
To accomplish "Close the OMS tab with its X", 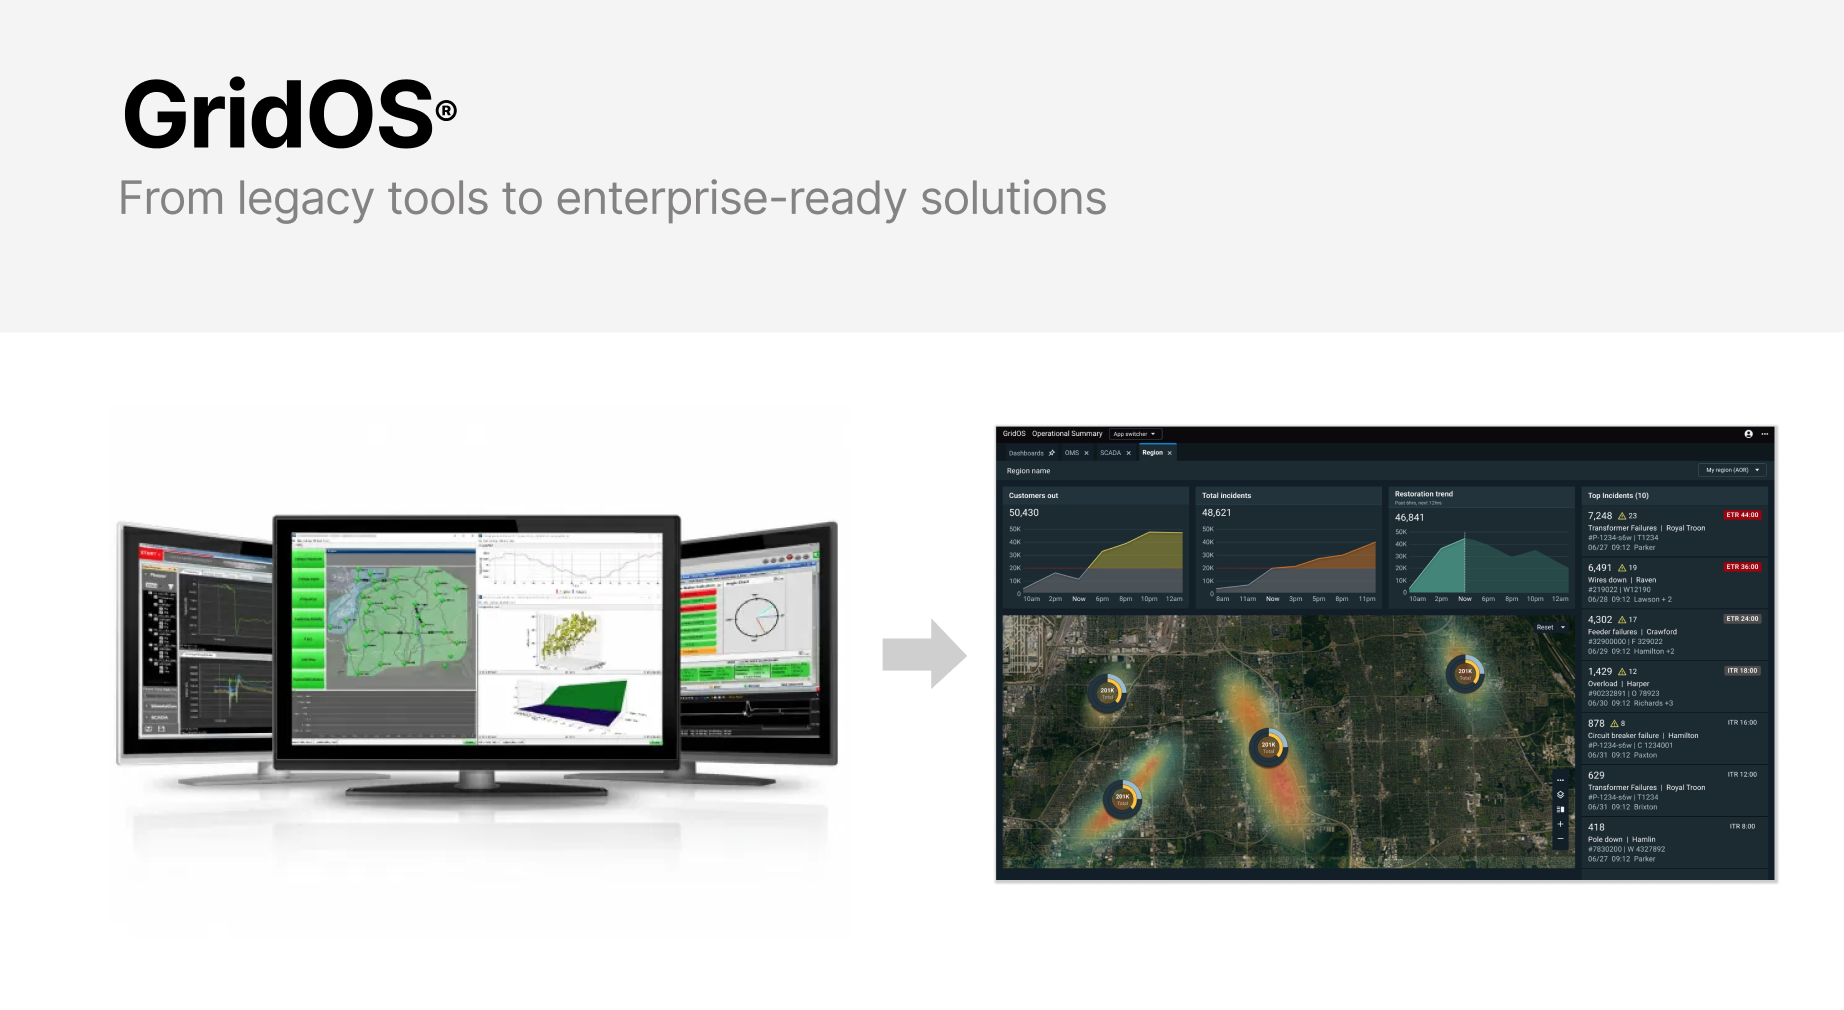I will [x=1086, y=453].
